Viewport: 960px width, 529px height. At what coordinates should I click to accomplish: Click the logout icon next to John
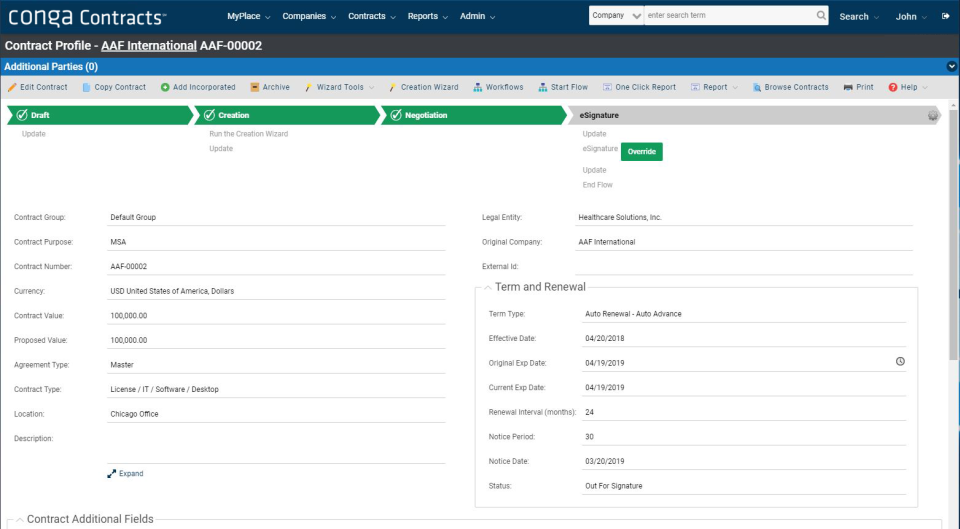click(x=945, y=17)
